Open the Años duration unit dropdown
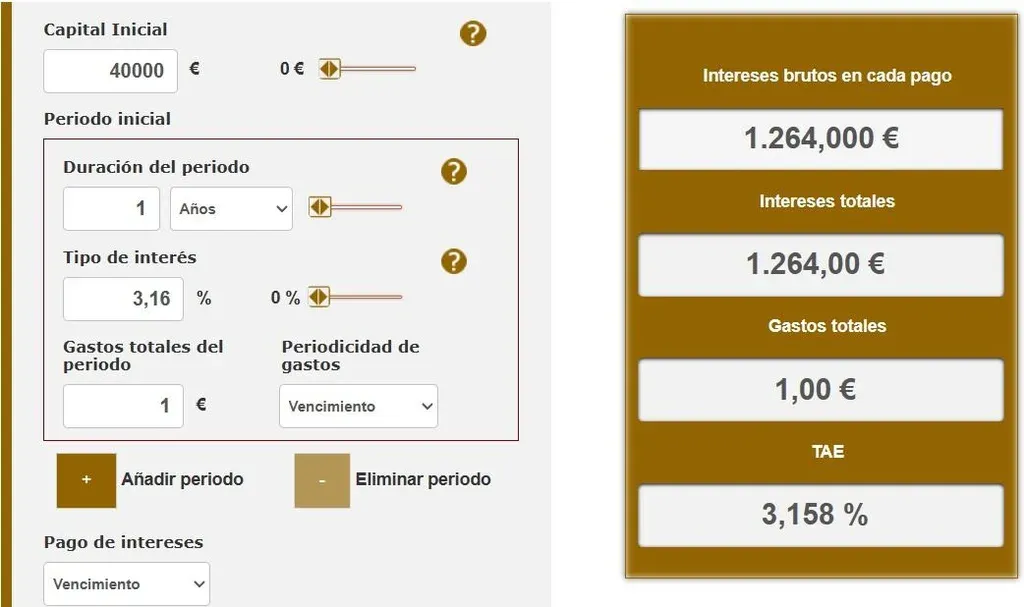Screen dimensions: 1024x607 pos(231,209)
